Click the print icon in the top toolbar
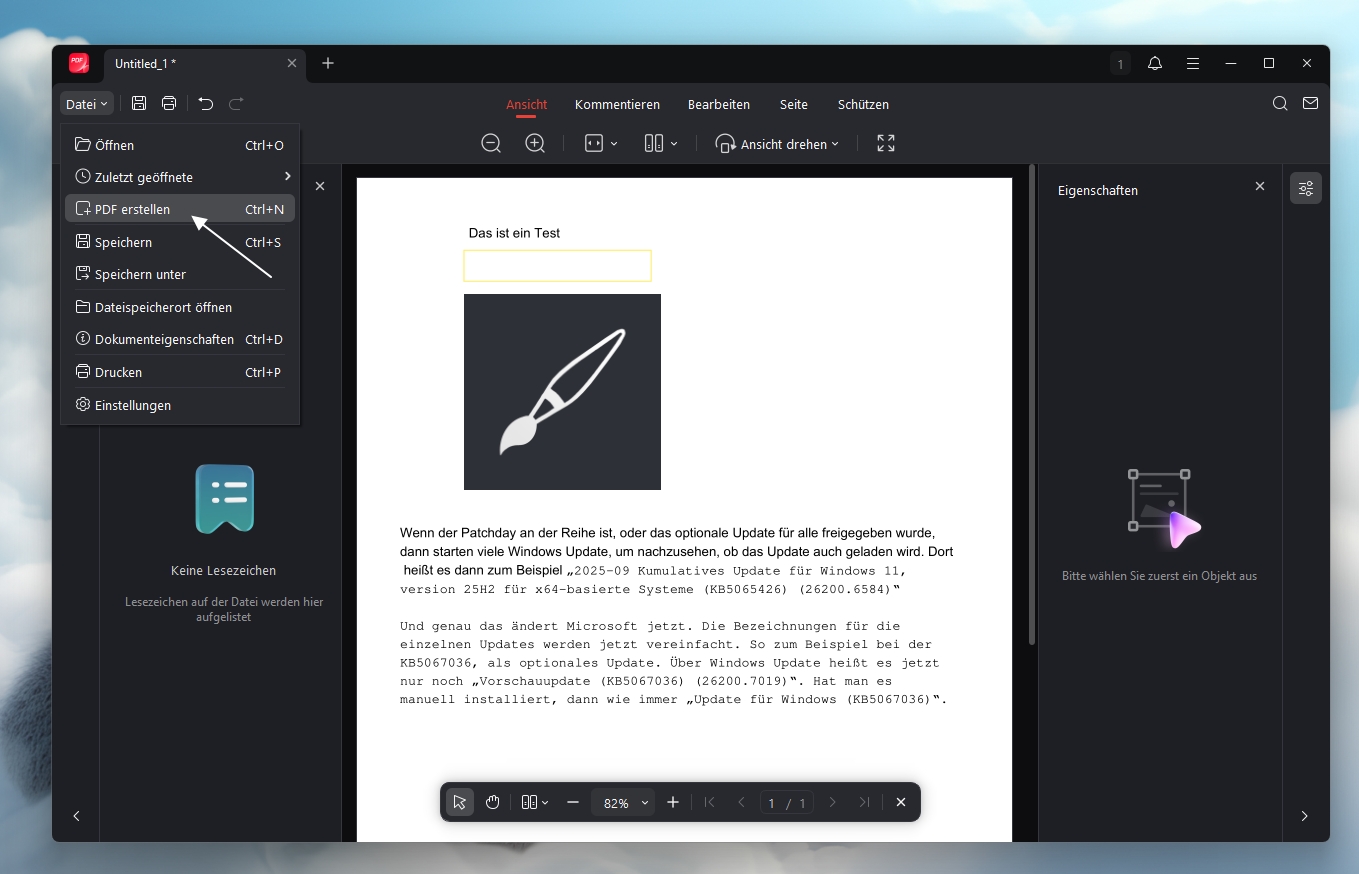1359x874 pixels. click(169, 104)
